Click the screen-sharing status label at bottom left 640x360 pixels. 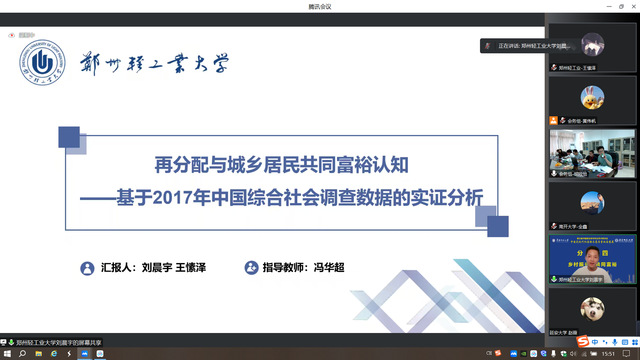tap(54, 342)
